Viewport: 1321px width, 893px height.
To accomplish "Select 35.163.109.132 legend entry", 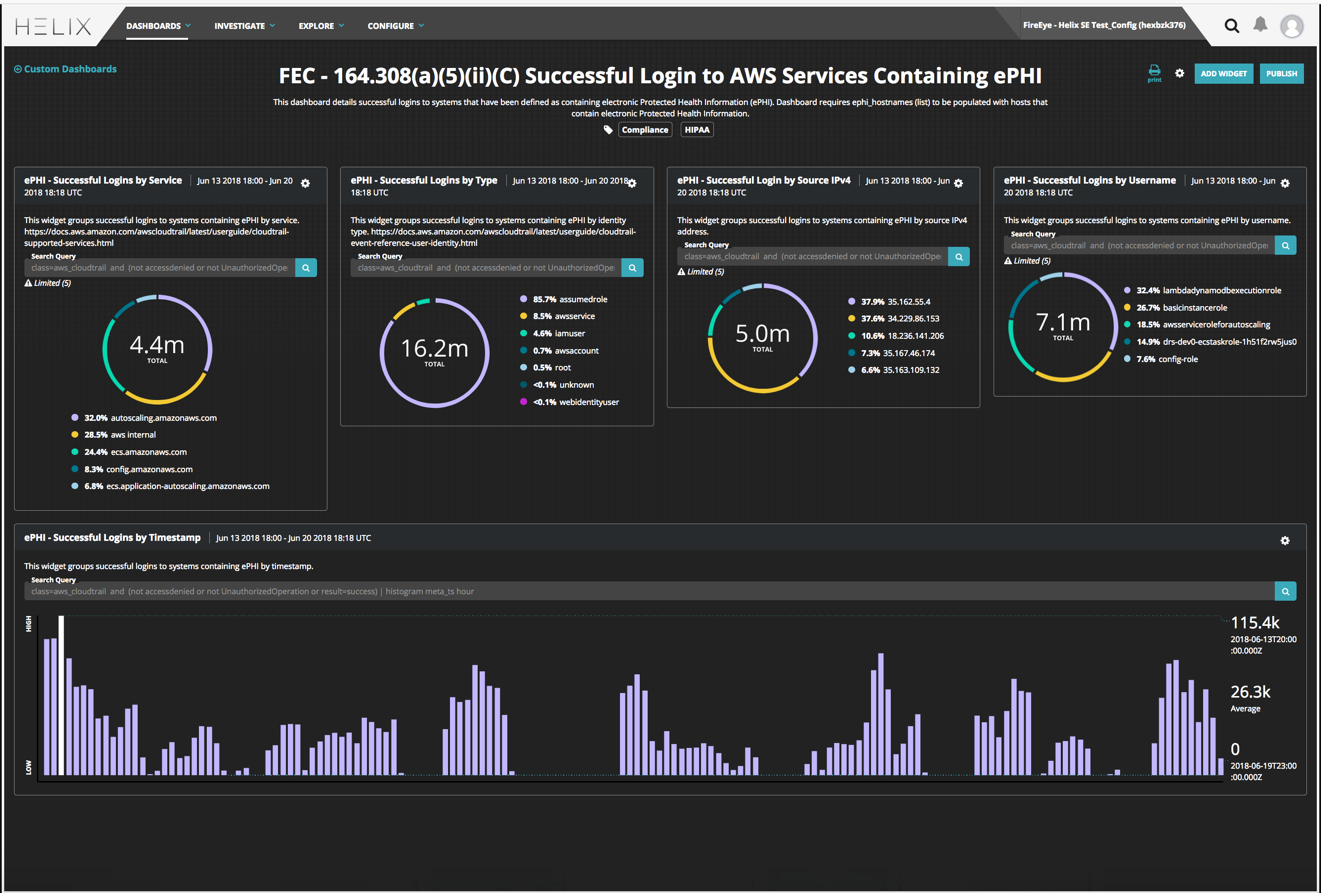I will click(x=894, y=370).
